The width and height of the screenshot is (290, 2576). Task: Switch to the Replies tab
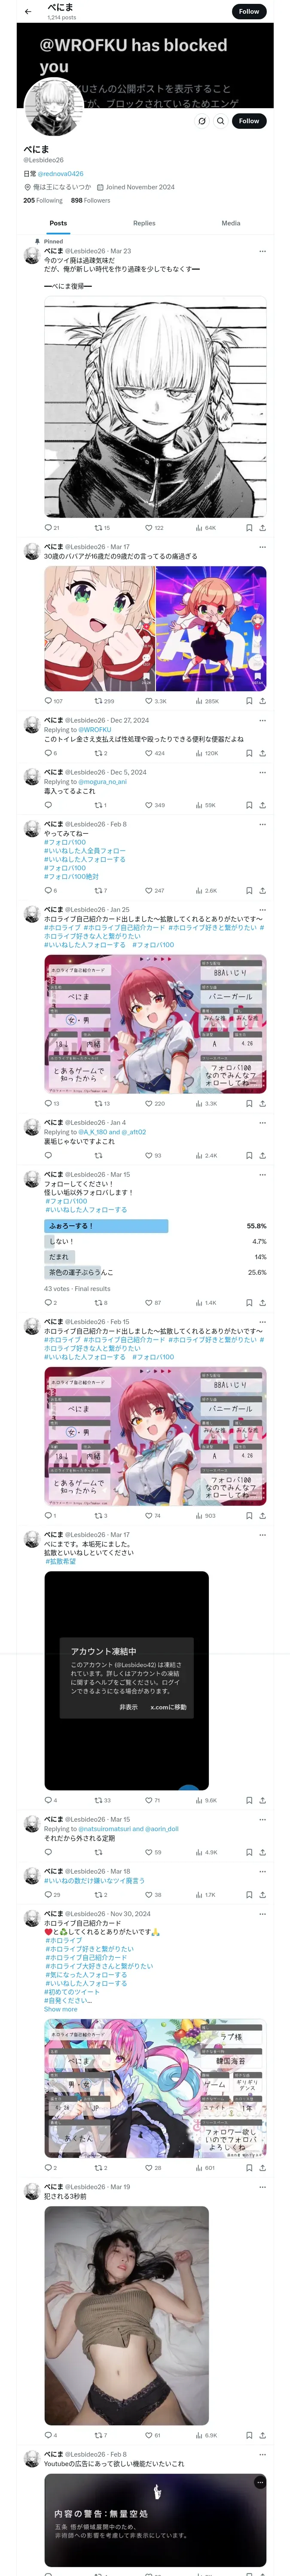point(144,223)
